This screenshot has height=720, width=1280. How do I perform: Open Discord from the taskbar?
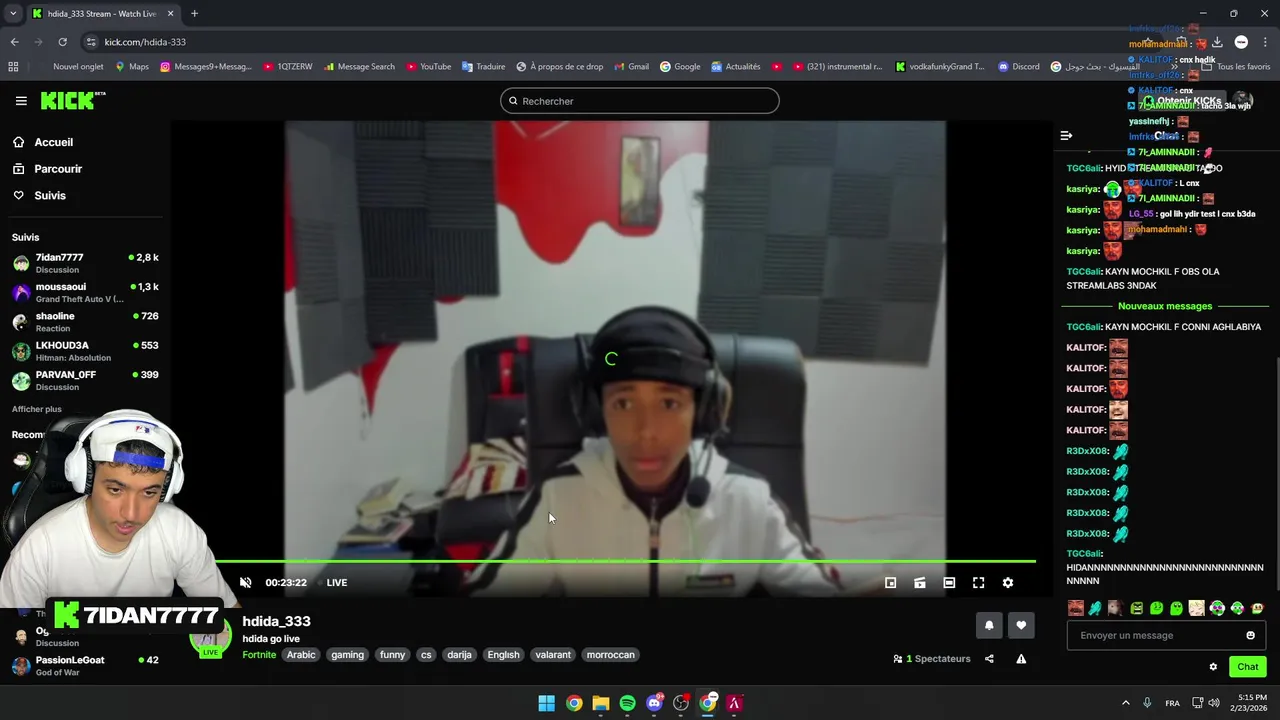pyautogui.click(x=654, y=703)
